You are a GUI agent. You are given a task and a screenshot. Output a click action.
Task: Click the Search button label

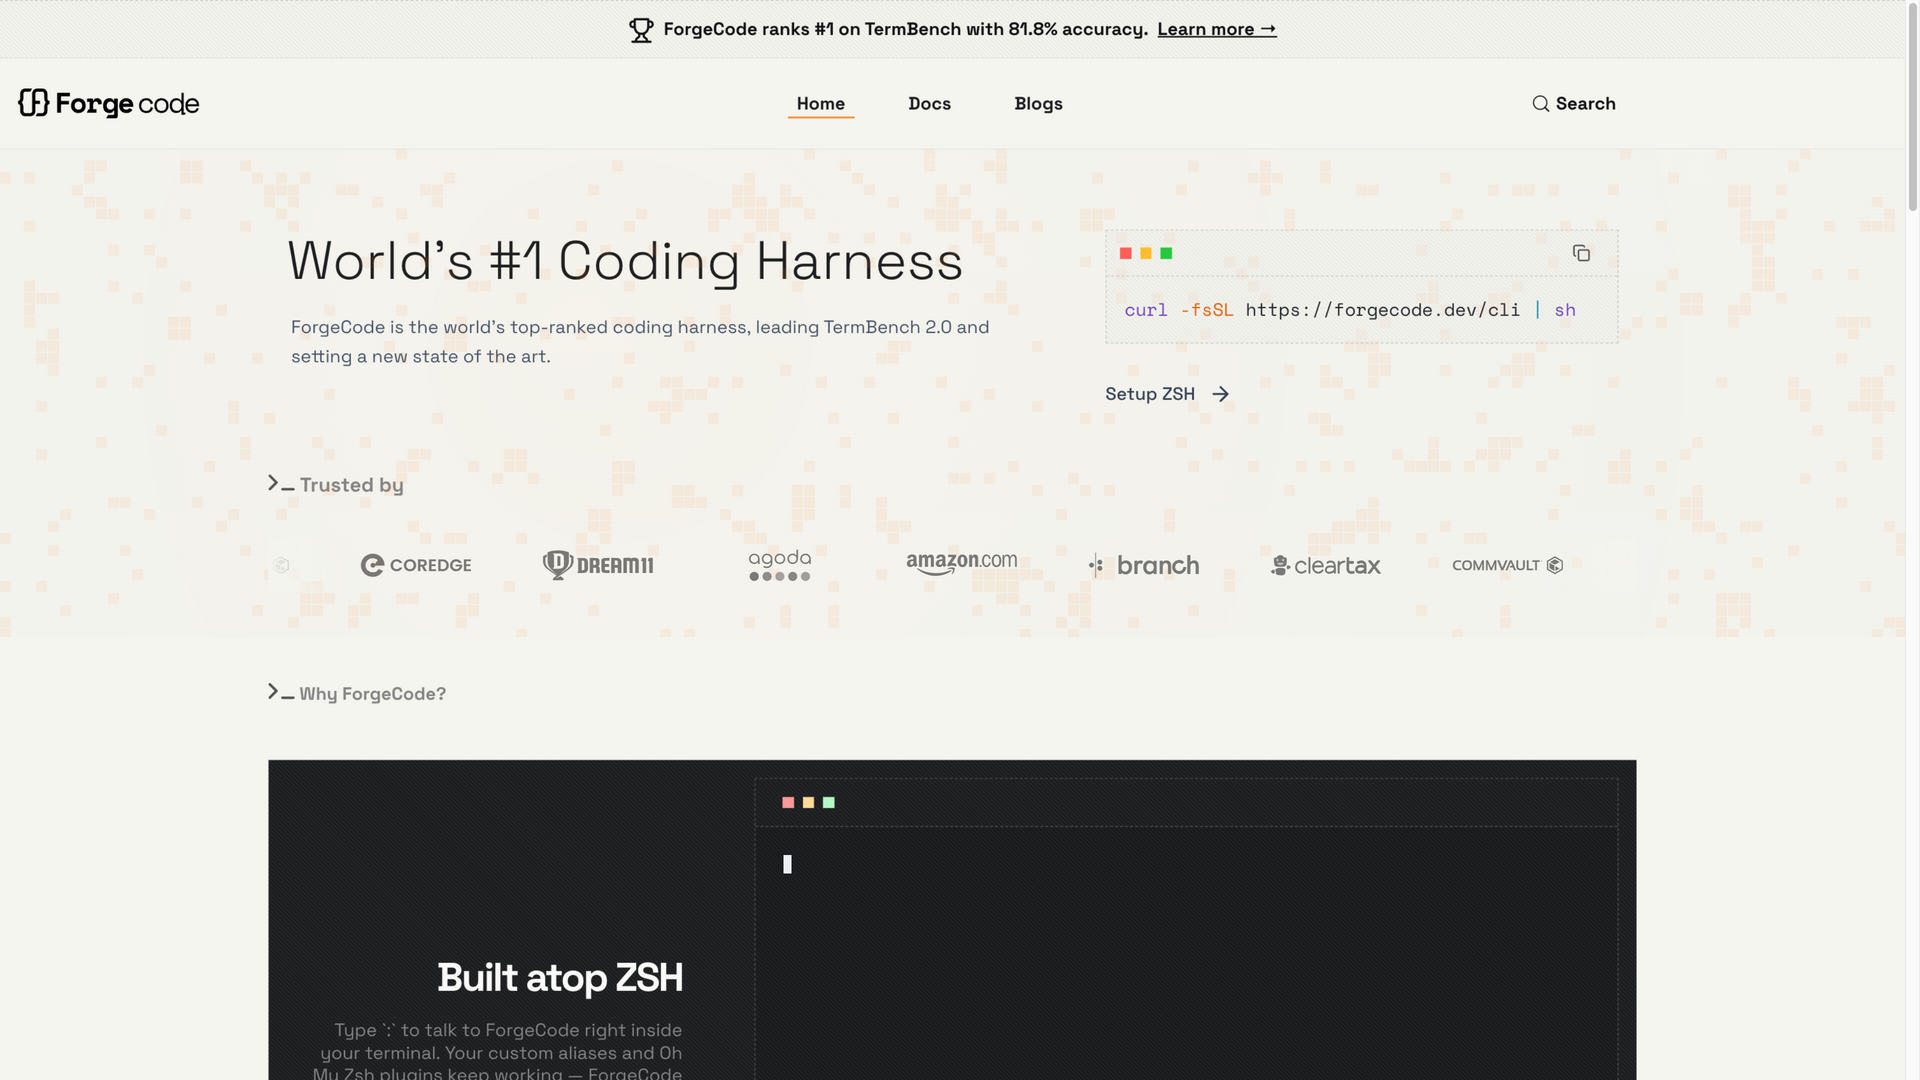click(1585, 104)
